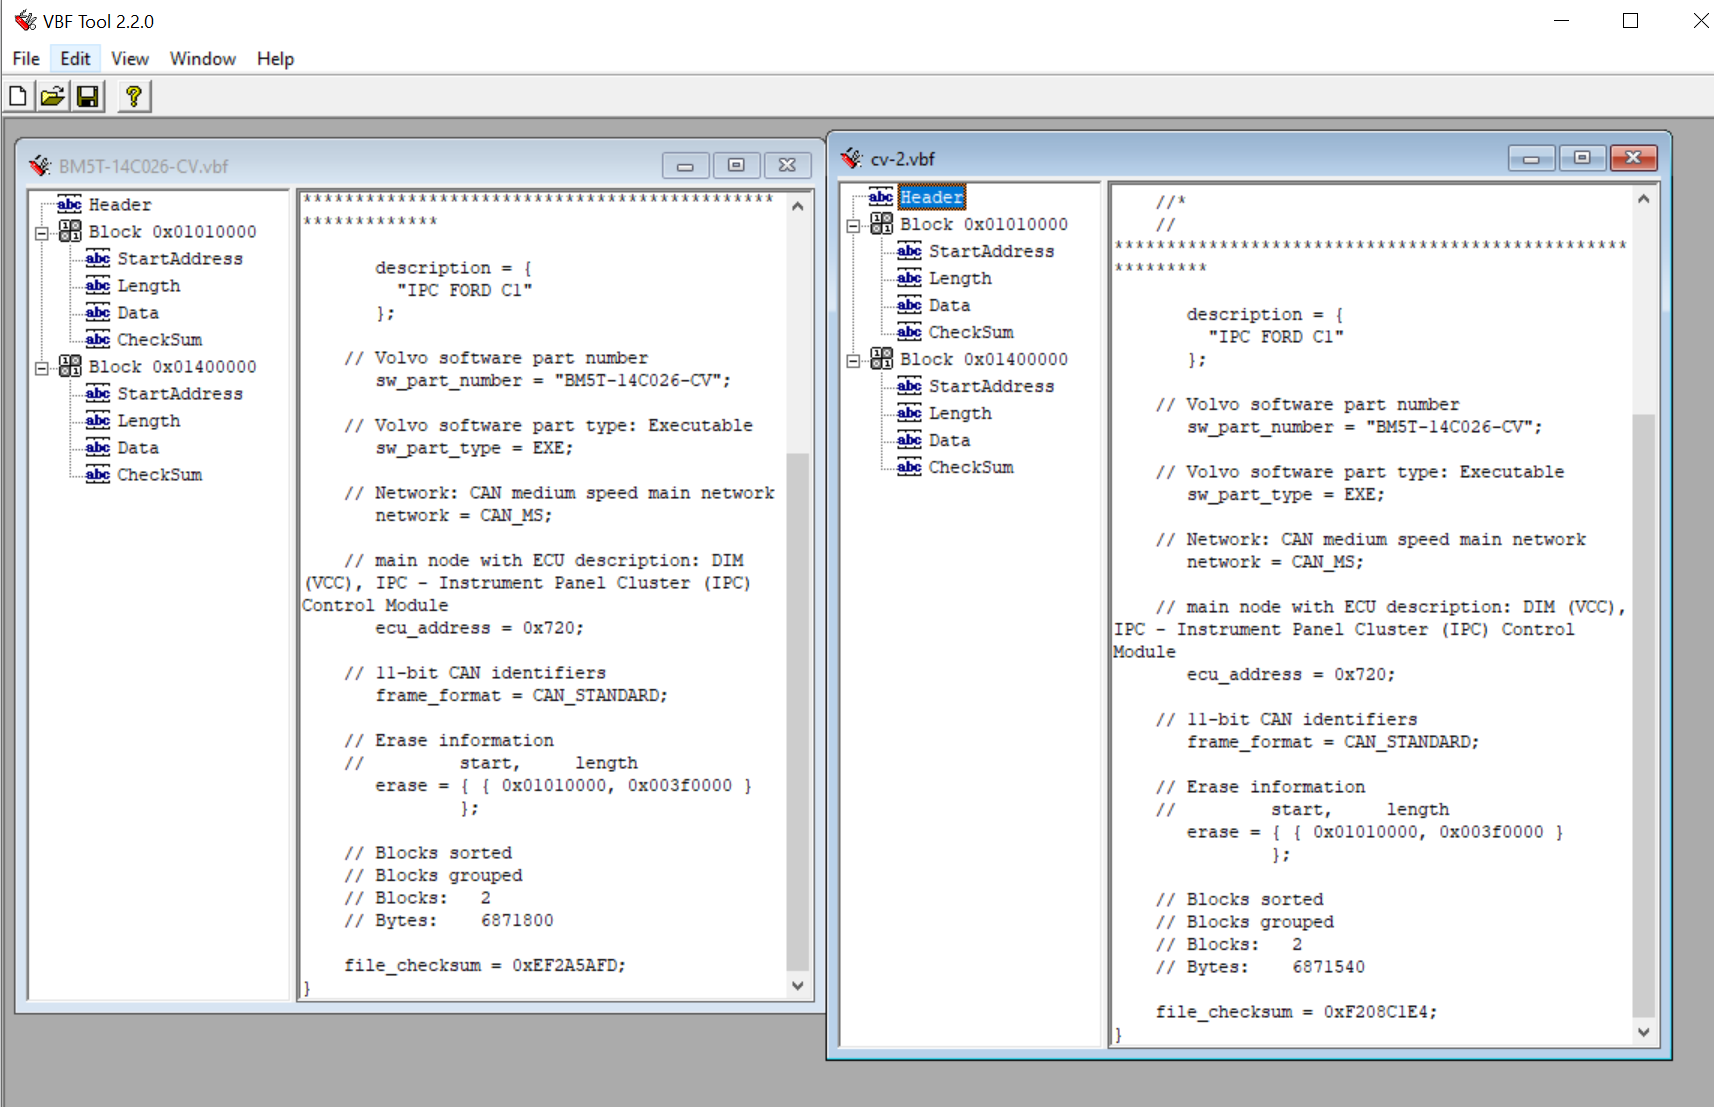Open a VBF file via the folder toolbar icon
The width and height of the screenshot is (1714, 1107).
pyautogui.click(x=52, y=95)
